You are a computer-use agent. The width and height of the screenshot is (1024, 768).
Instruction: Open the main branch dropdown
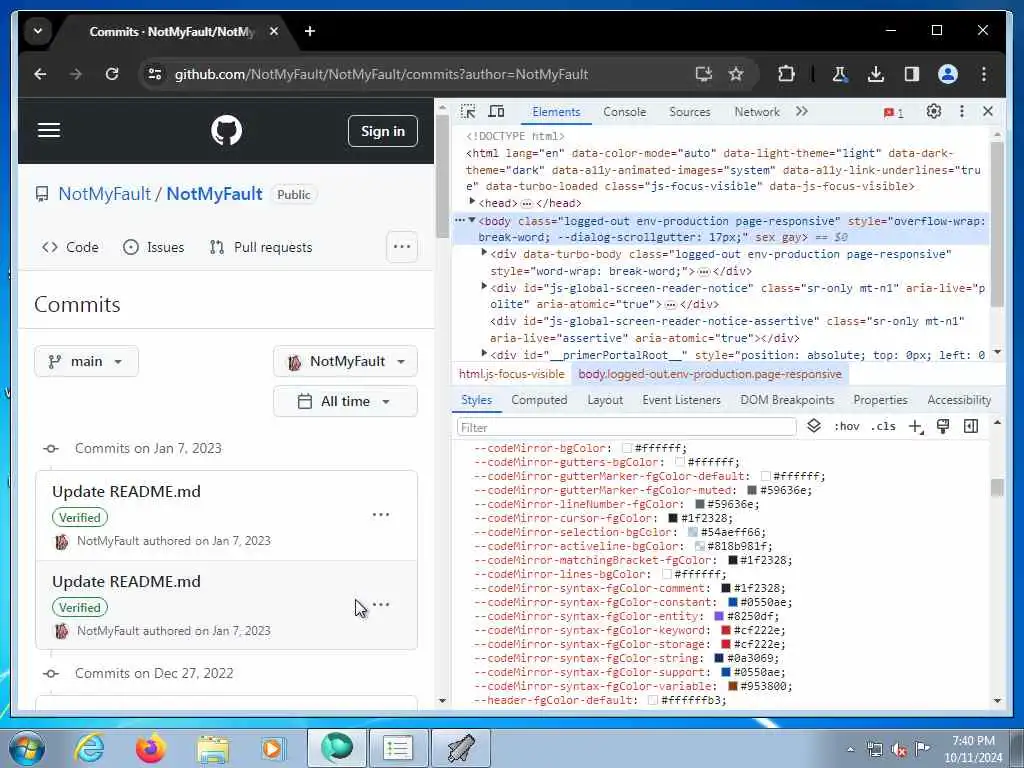[x=86, y=361]
